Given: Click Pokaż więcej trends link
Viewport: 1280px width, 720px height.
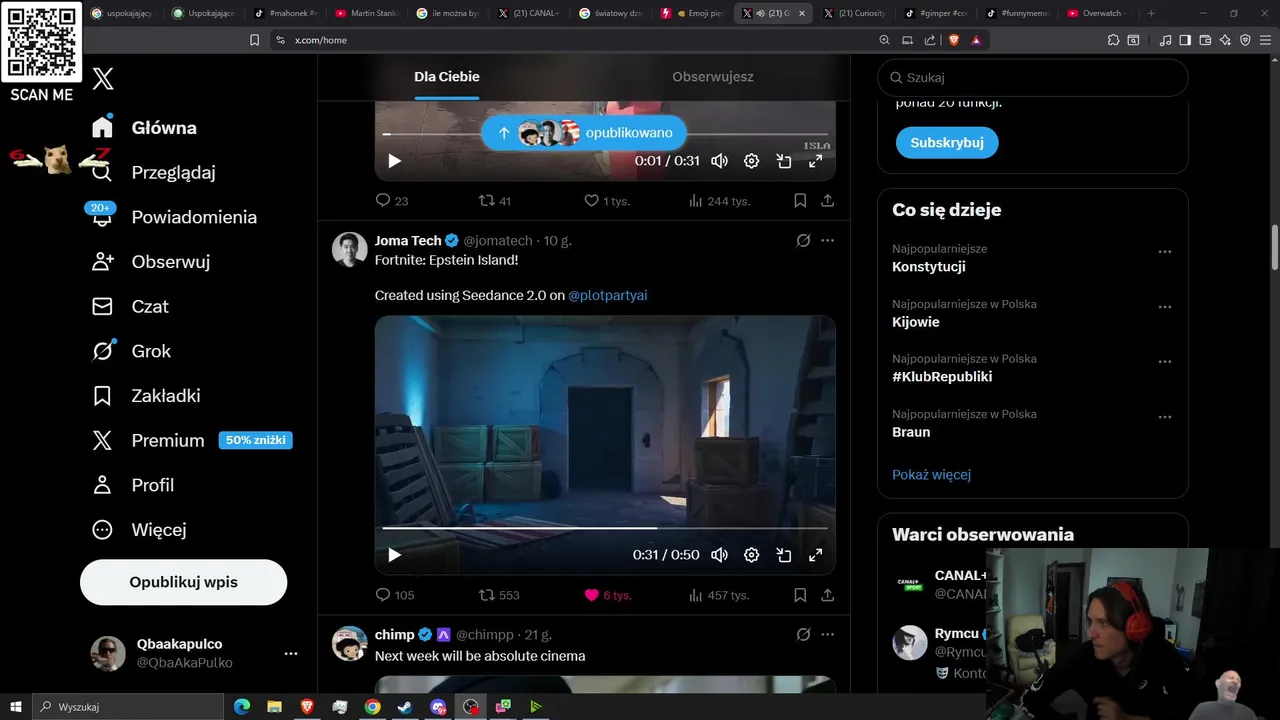Looking at the screenshot, I should pyautogui.click(x=931, y=475).
